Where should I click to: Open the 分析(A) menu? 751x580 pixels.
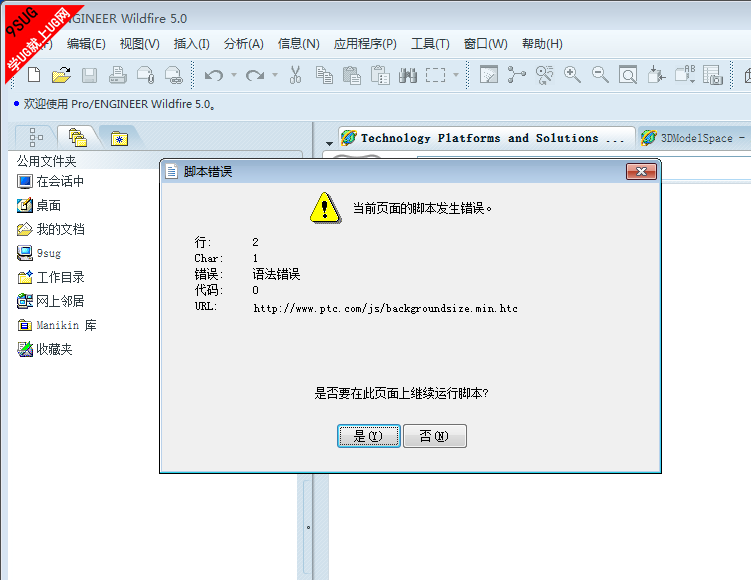point(244,44)
